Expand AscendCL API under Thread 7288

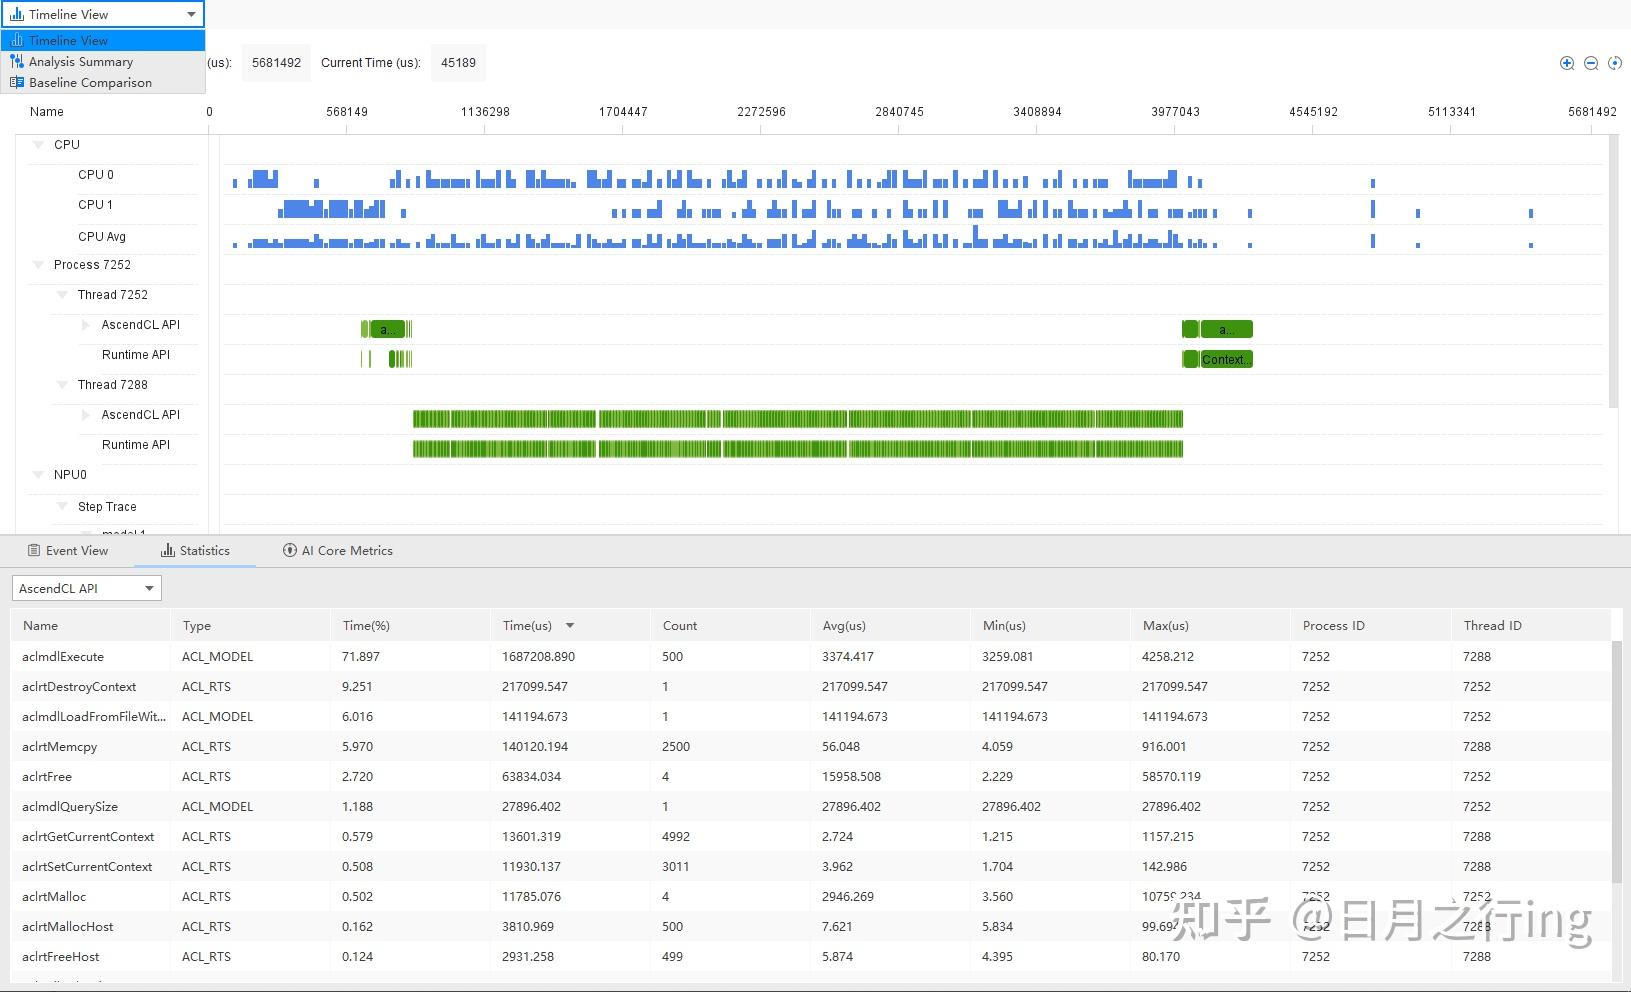(x=86, y=414)
